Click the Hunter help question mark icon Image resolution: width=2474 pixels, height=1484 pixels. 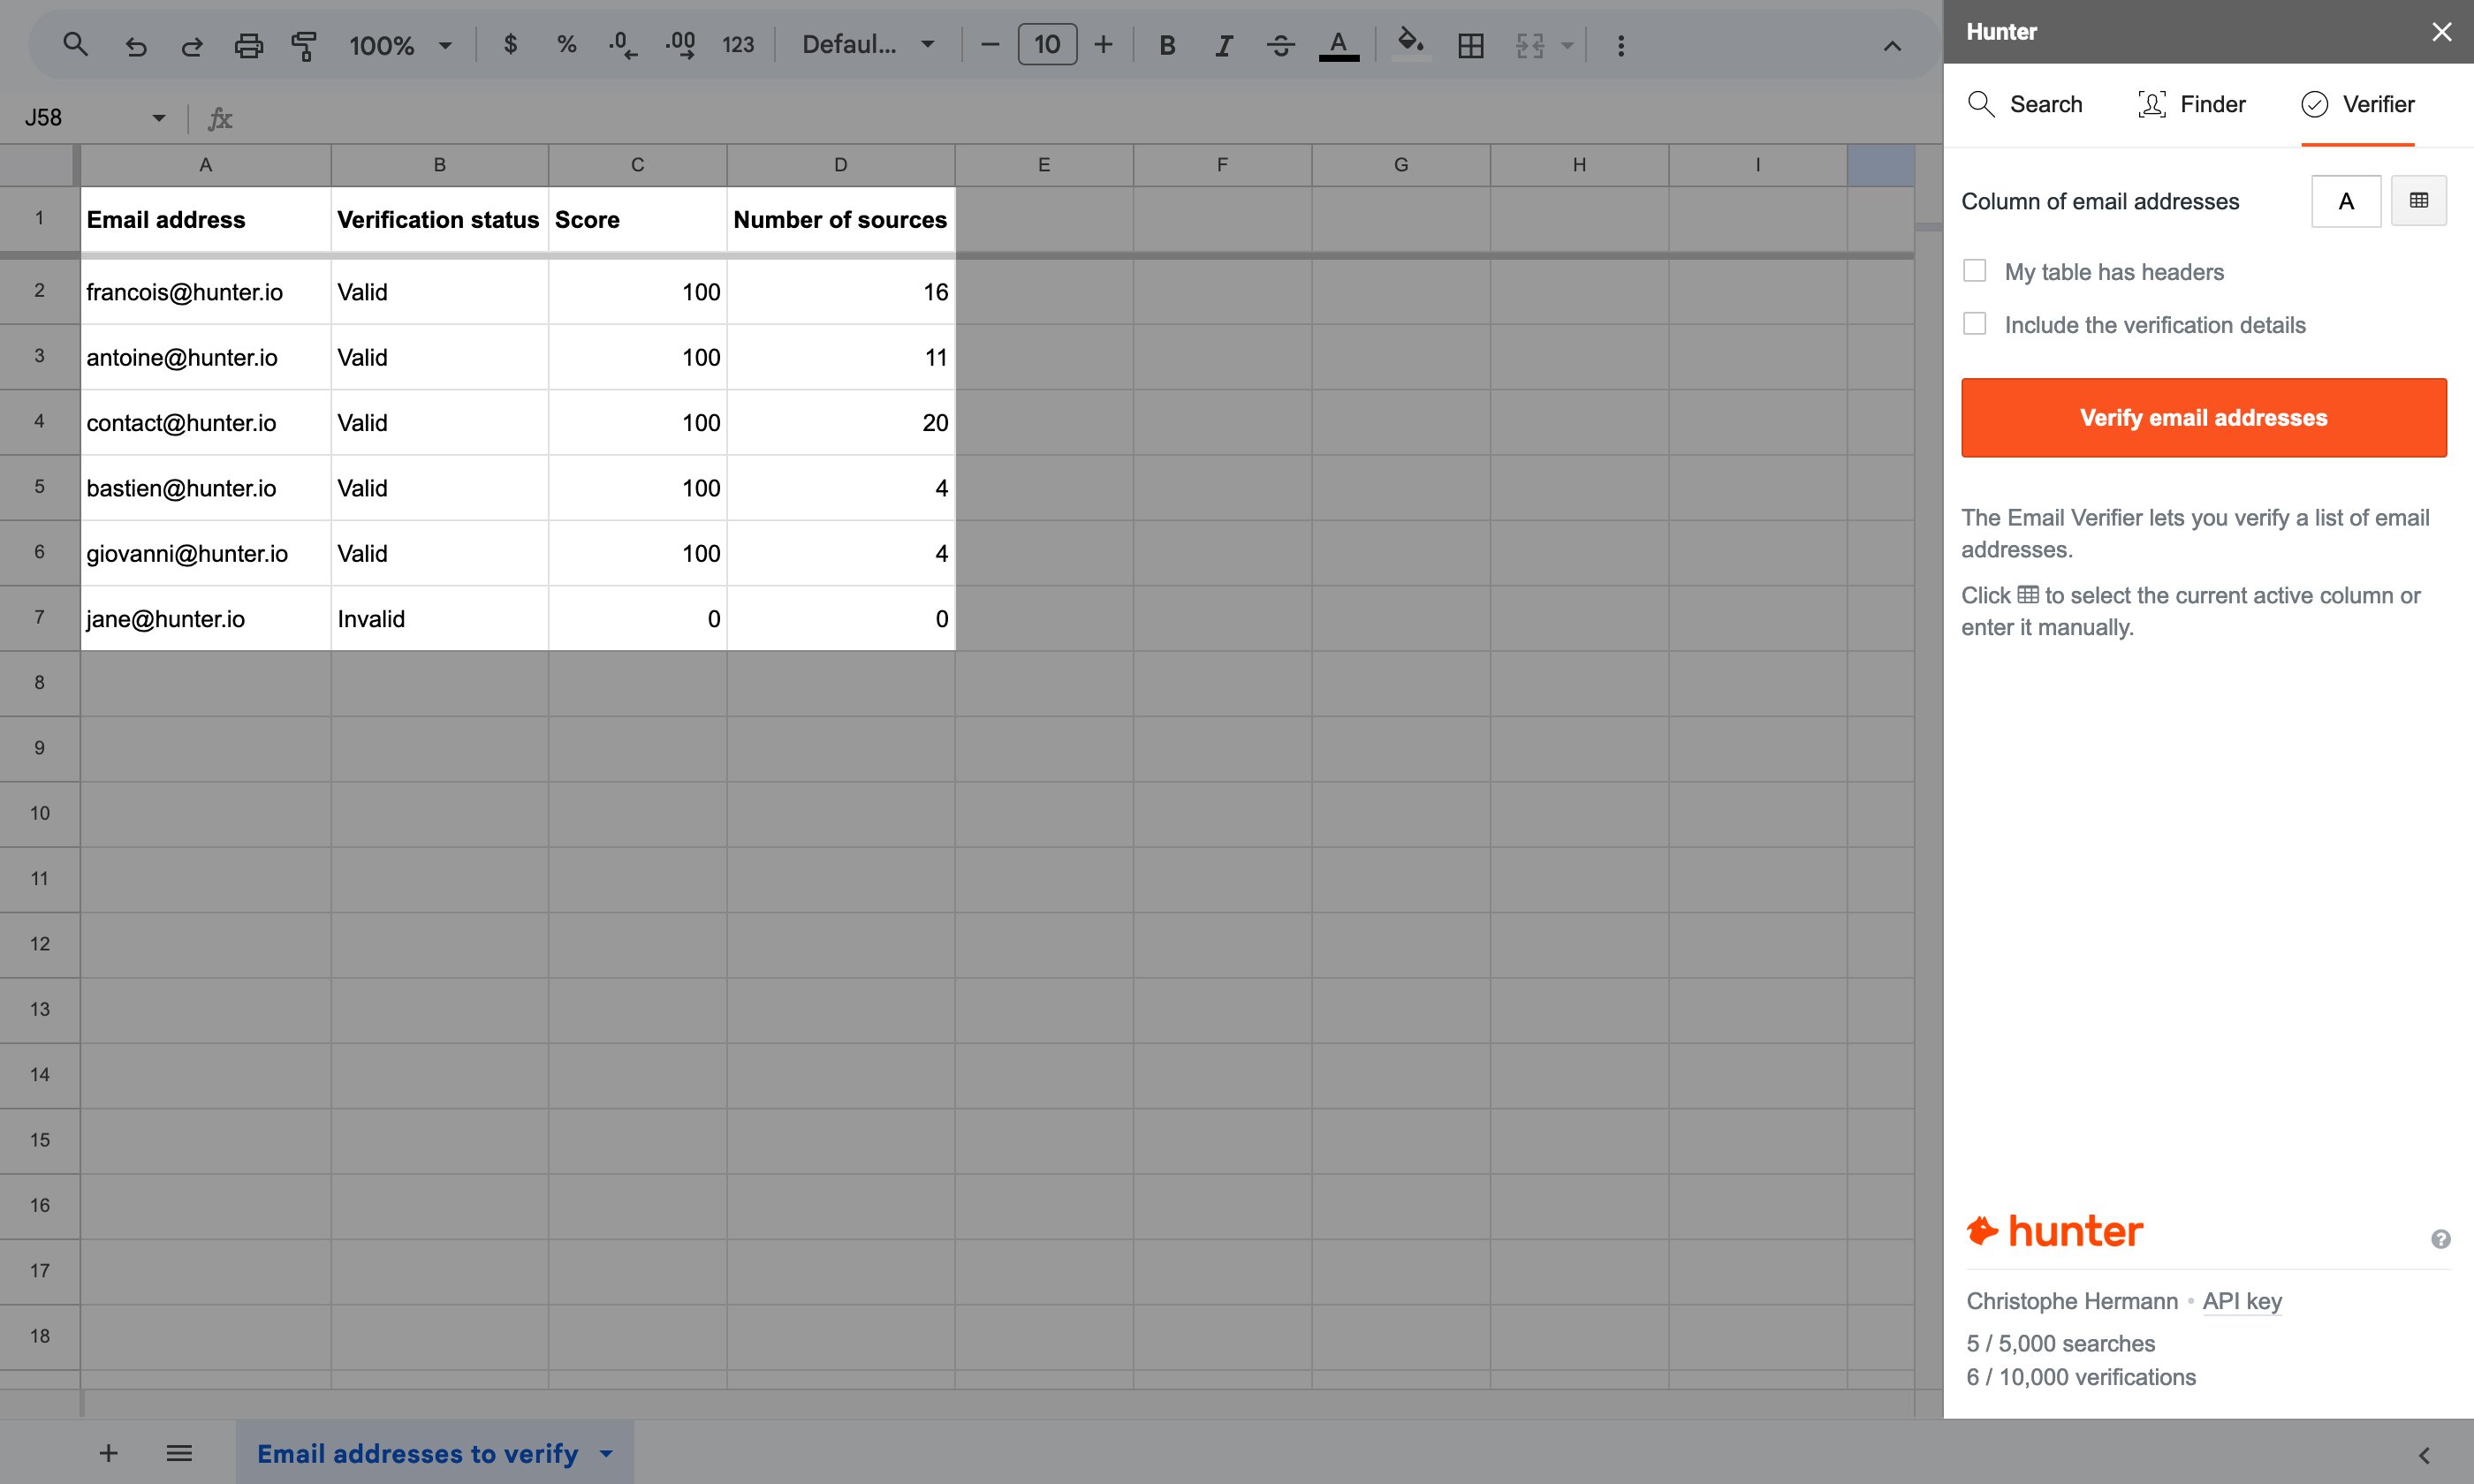click(x=2440, y=1239)
